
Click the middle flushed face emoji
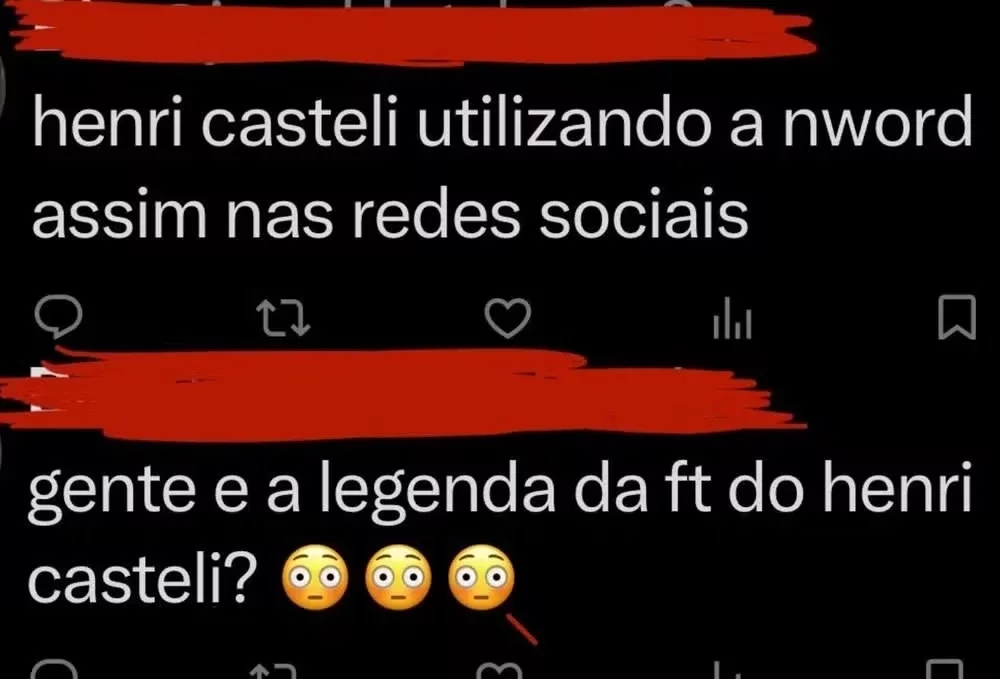point(399,578)
